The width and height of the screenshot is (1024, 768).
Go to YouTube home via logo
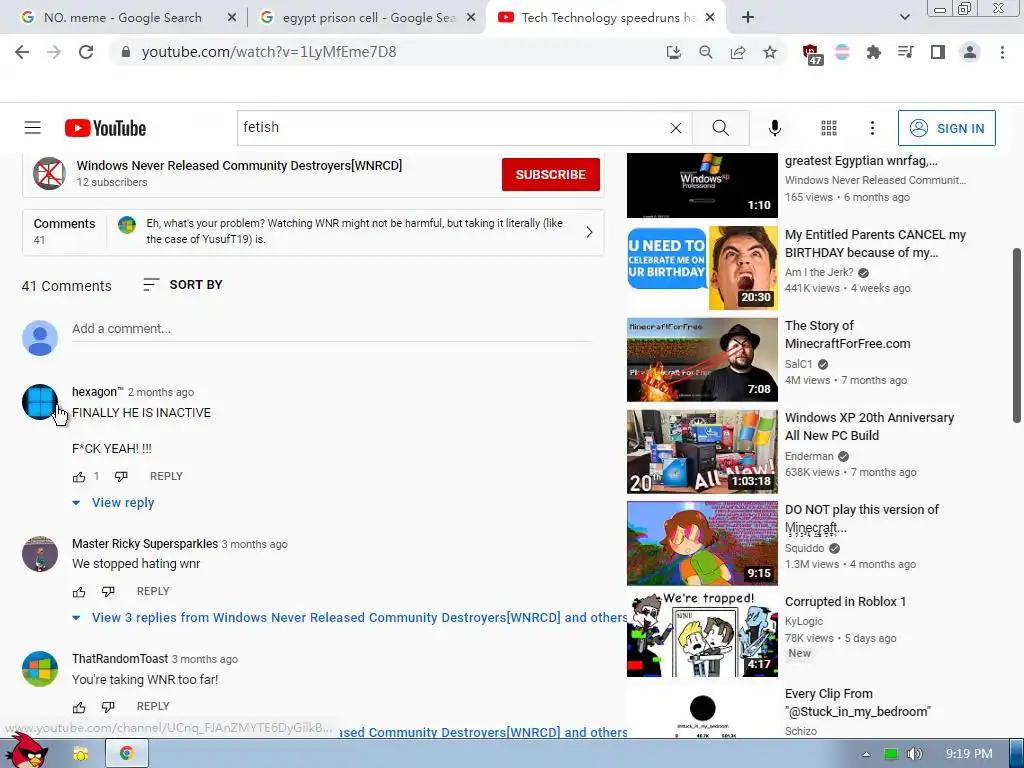click(x=105, y=128)
